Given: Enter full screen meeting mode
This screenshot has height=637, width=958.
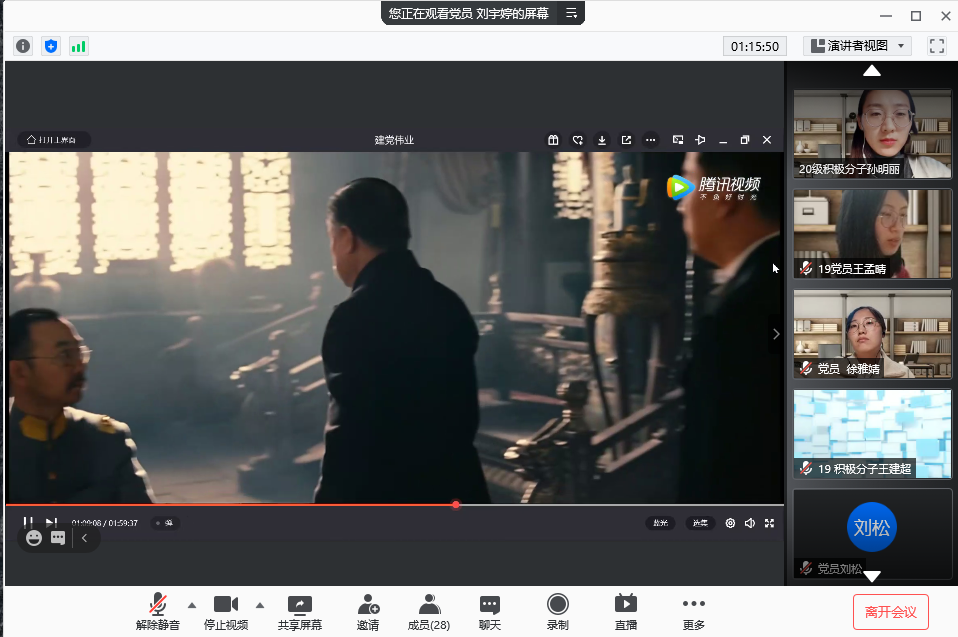Looking at the screenshot, I should click(936, 46).
